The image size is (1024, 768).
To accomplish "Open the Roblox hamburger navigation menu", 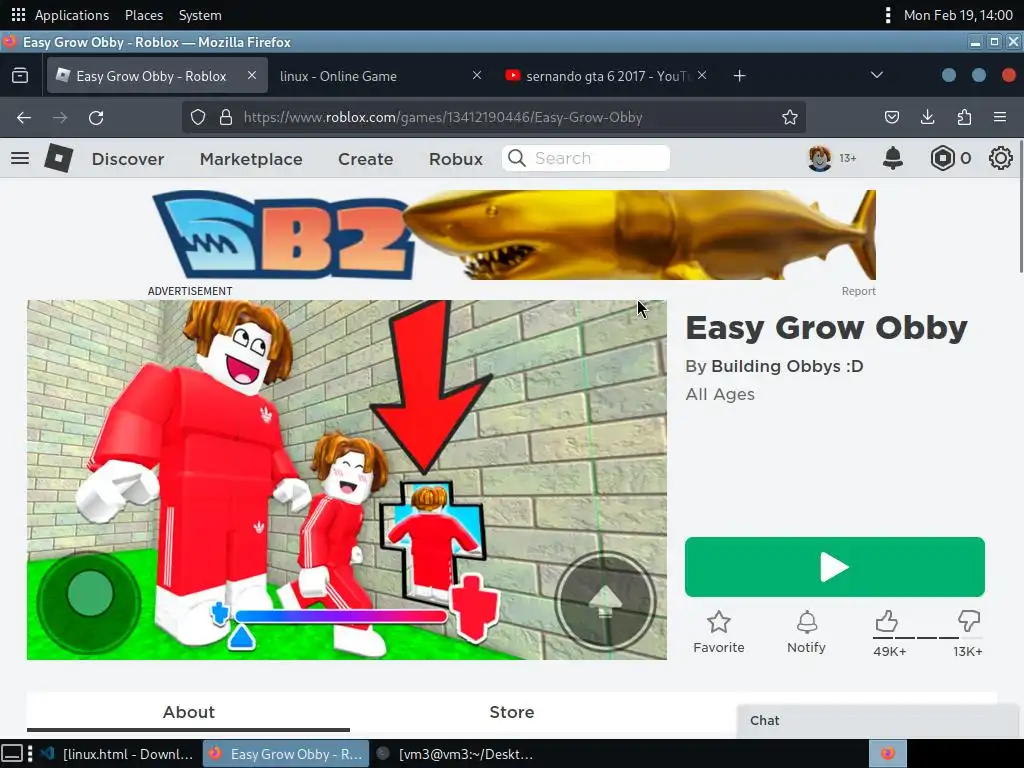I will point(20,158).
